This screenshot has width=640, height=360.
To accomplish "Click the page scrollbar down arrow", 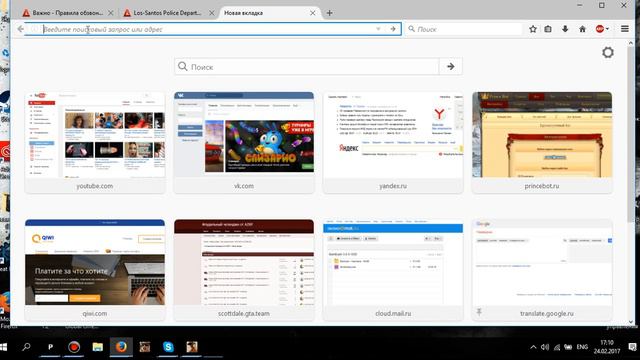I will pos(631,322).
